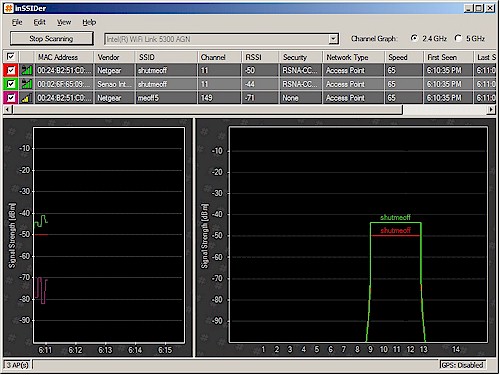
Task: Click the horizontal scrollbar left arrow
Action: pyautogui.click(x=8, y=109)
